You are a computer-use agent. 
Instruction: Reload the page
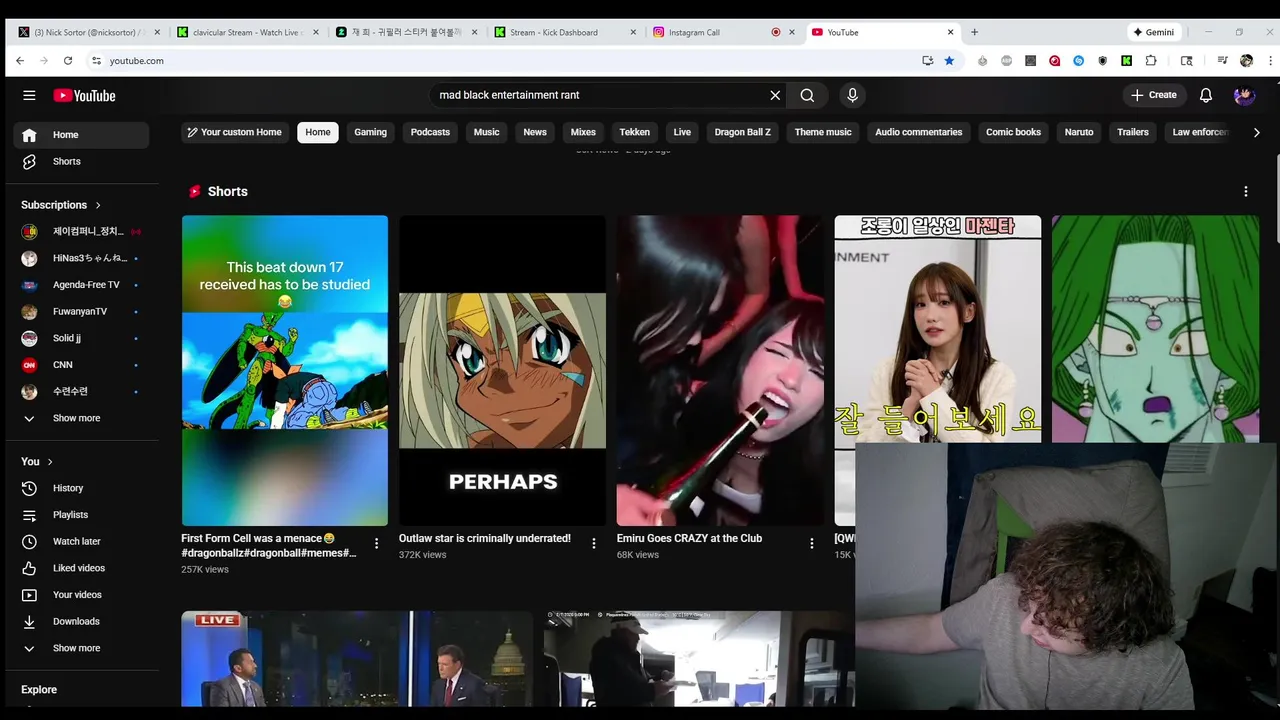[68, 61]
